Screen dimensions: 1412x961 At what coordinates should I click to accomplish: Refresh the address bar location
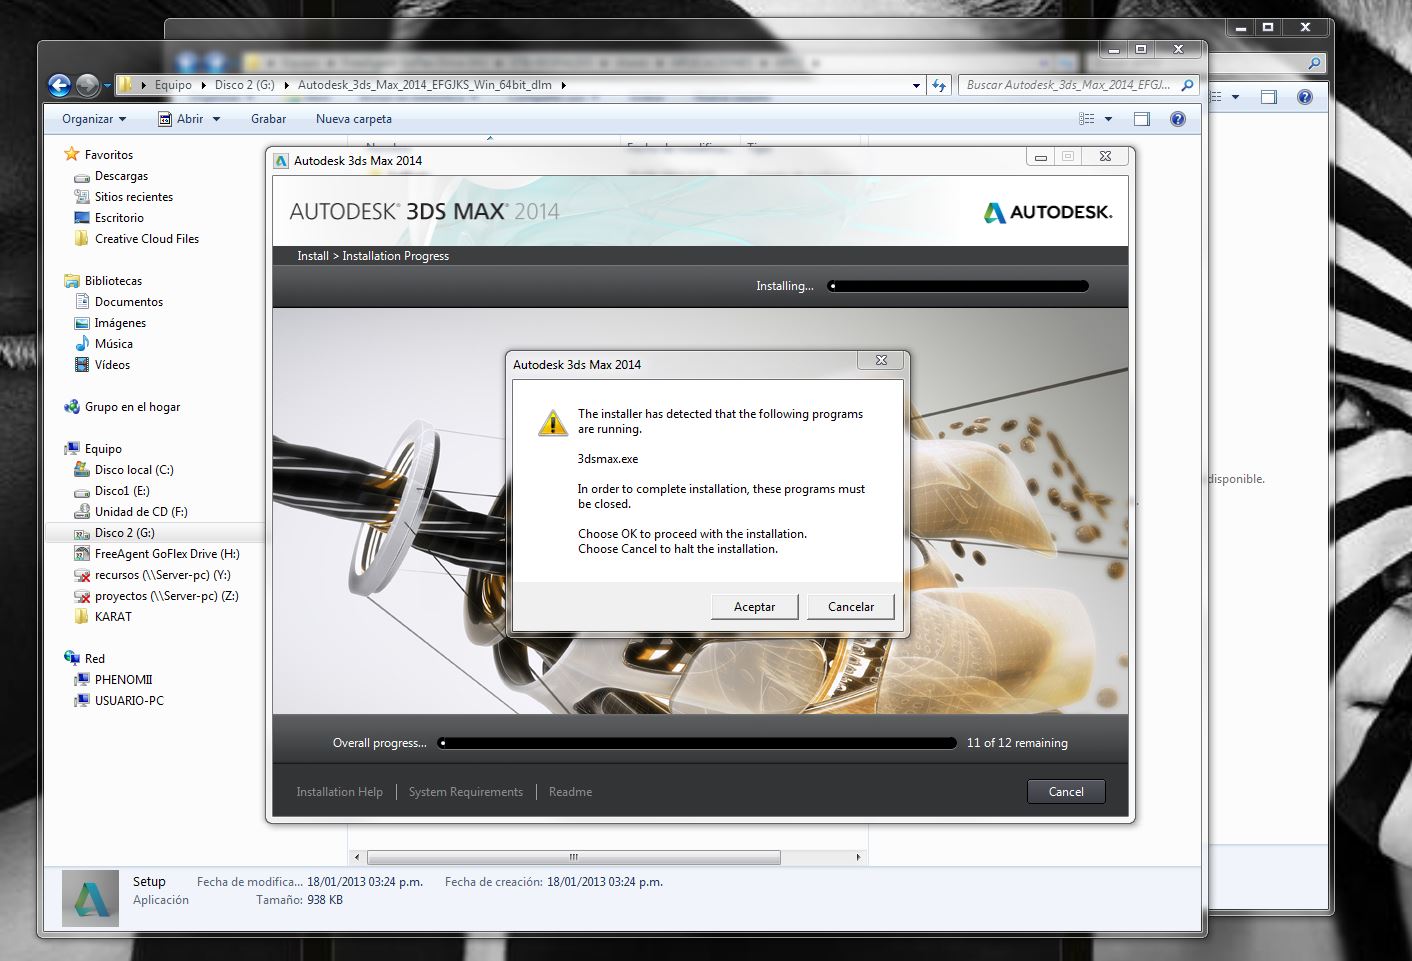939,85
